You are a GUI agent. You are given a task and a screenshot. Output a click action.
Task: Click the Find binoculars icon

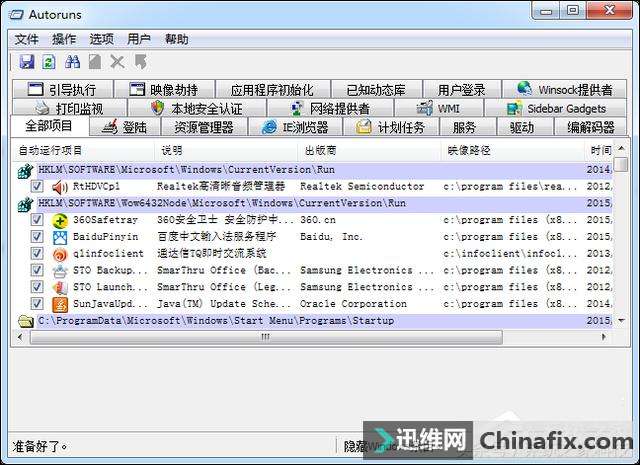72,62
